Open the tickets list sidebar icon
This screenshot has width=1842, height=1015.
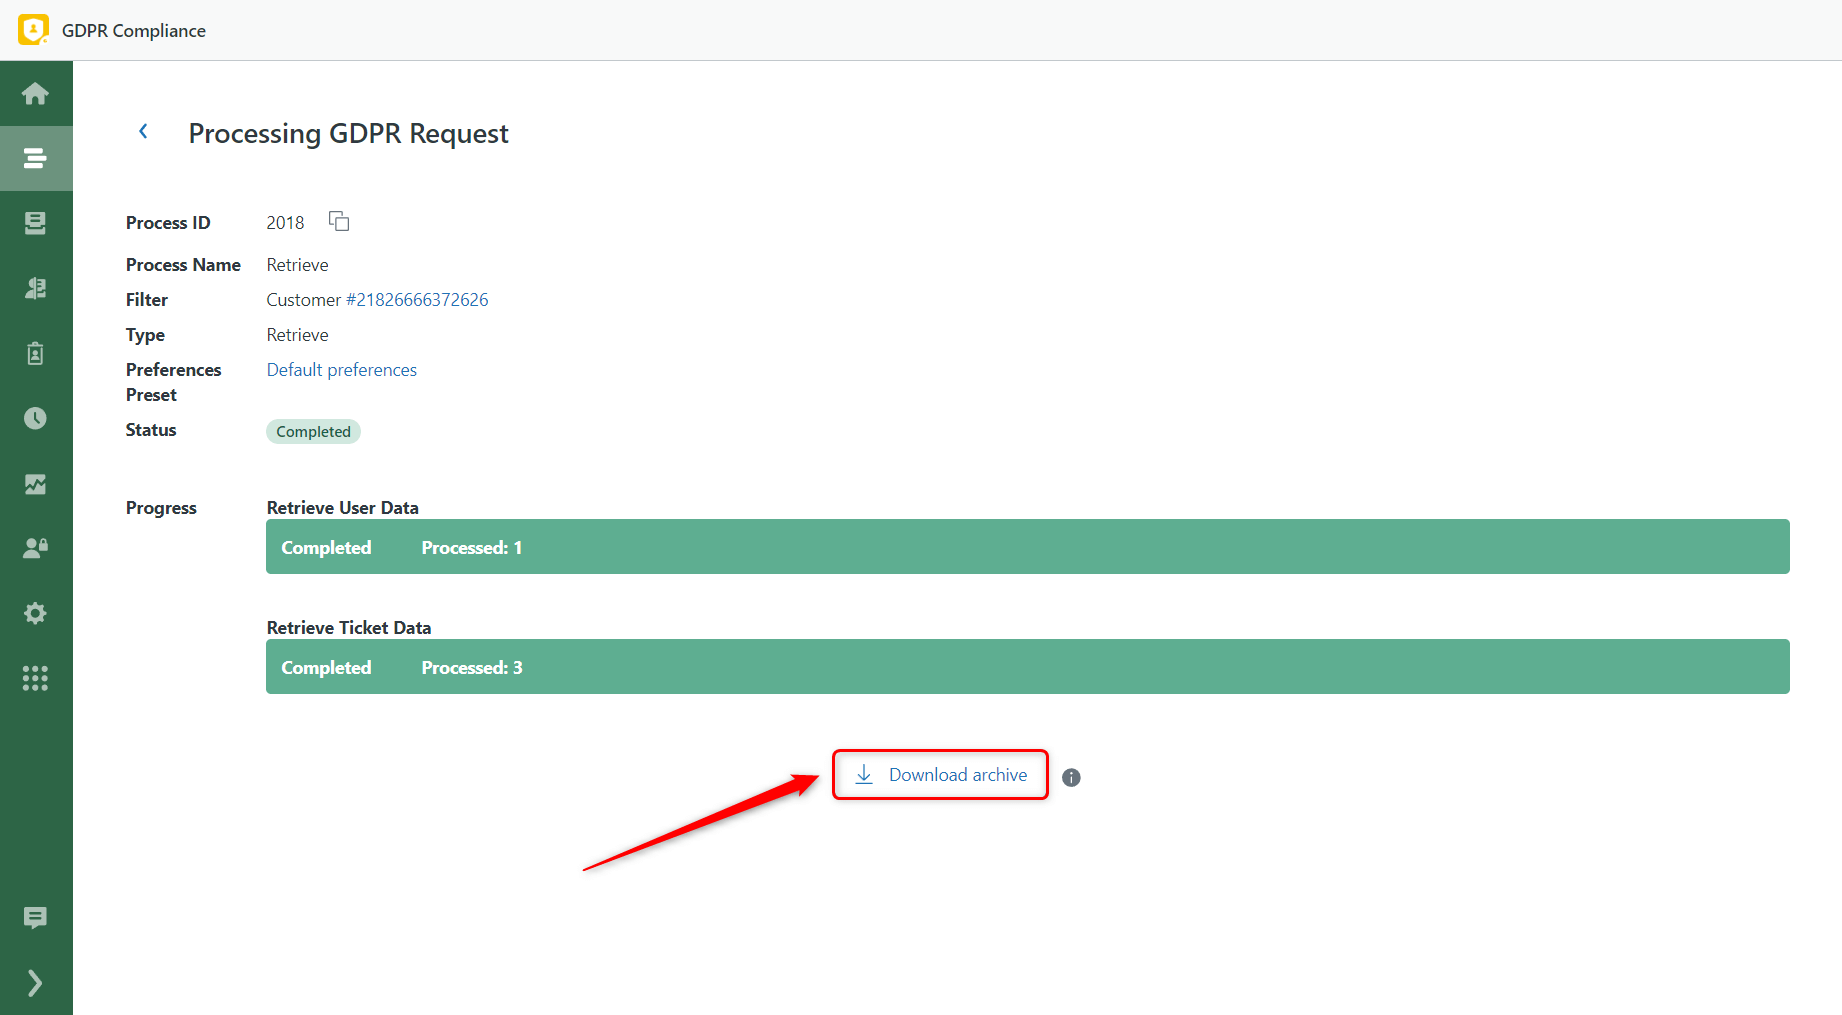pyautogui.click(x=35, y=223)
